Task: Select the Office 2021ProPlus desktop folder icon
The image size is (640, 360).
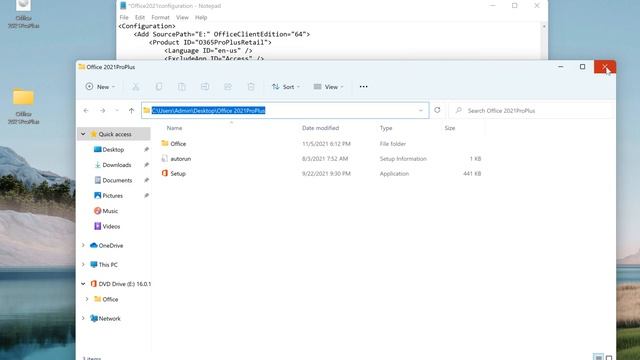Action: (23, 107)
